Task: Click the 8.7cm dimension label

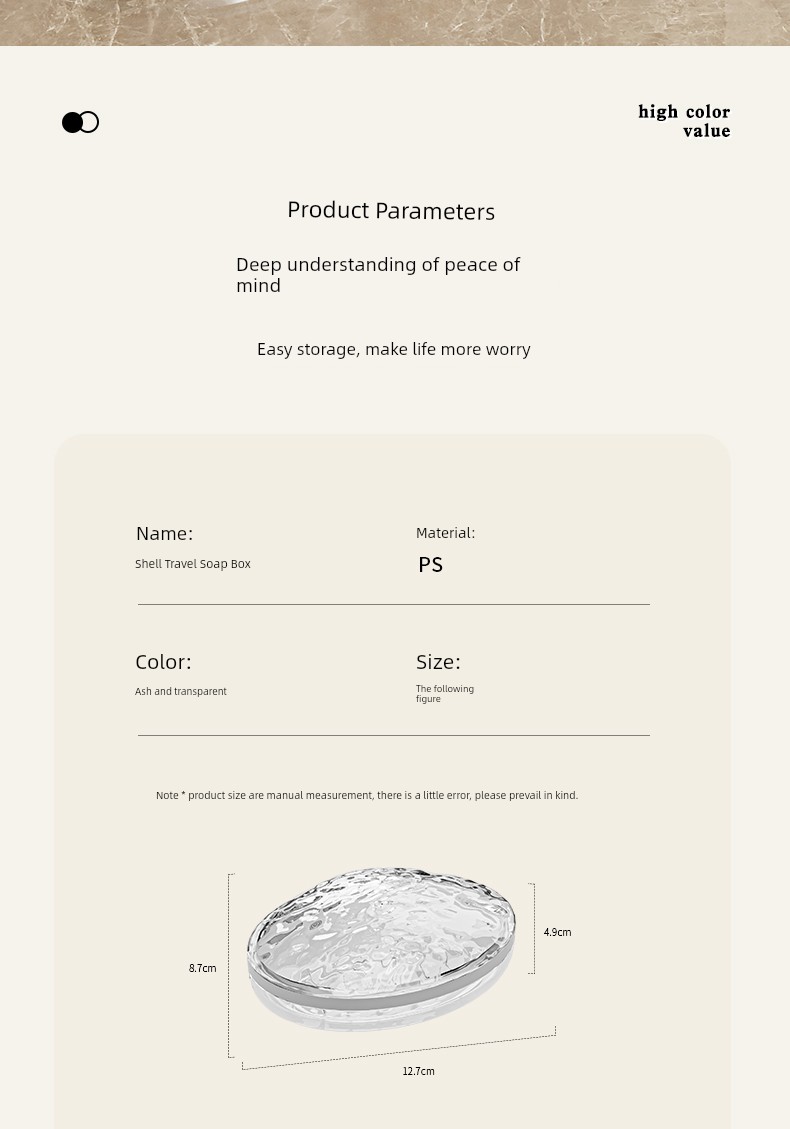Action: [202, 968]
